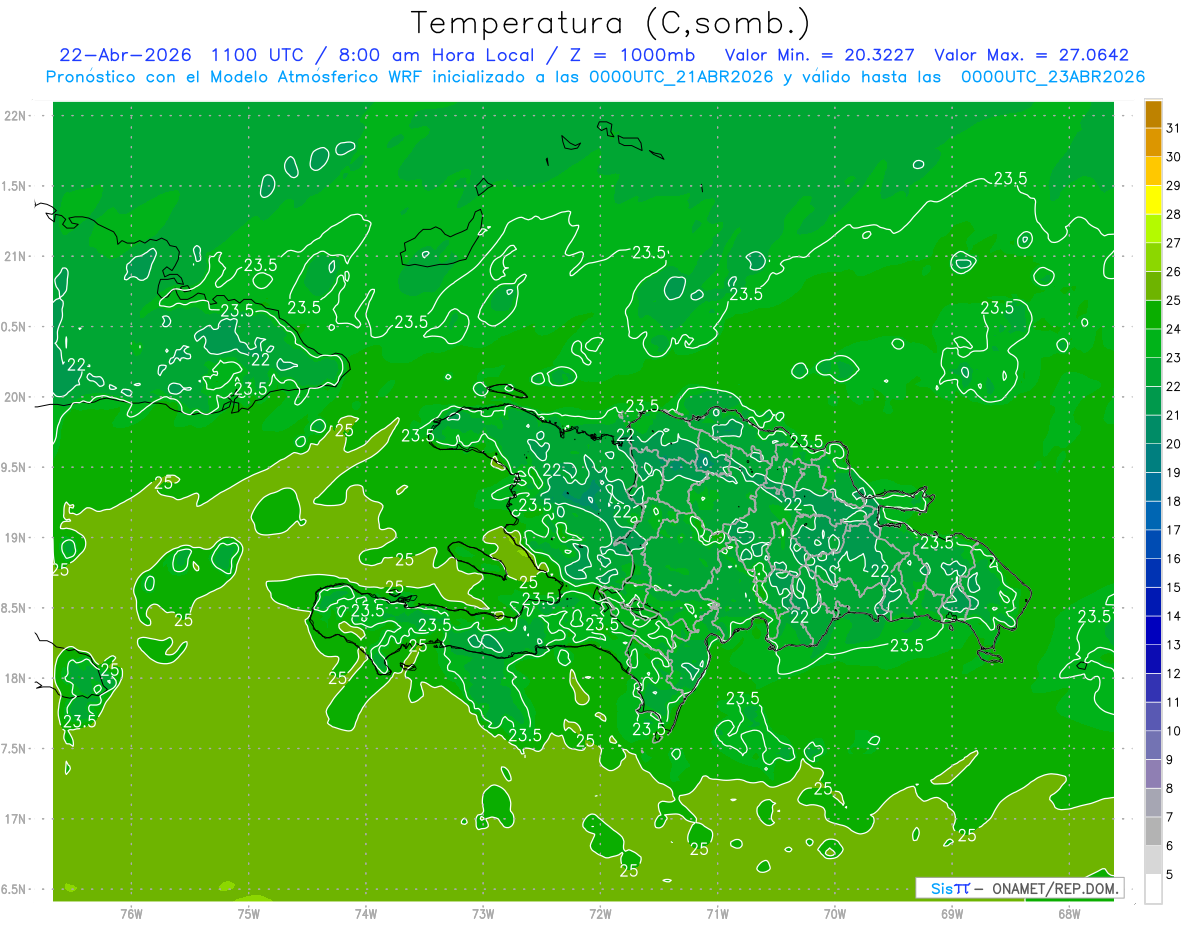The image size is (1200, 927).
Task: Click the Valor Max. = 27.0642 text
Action: 1031,56
